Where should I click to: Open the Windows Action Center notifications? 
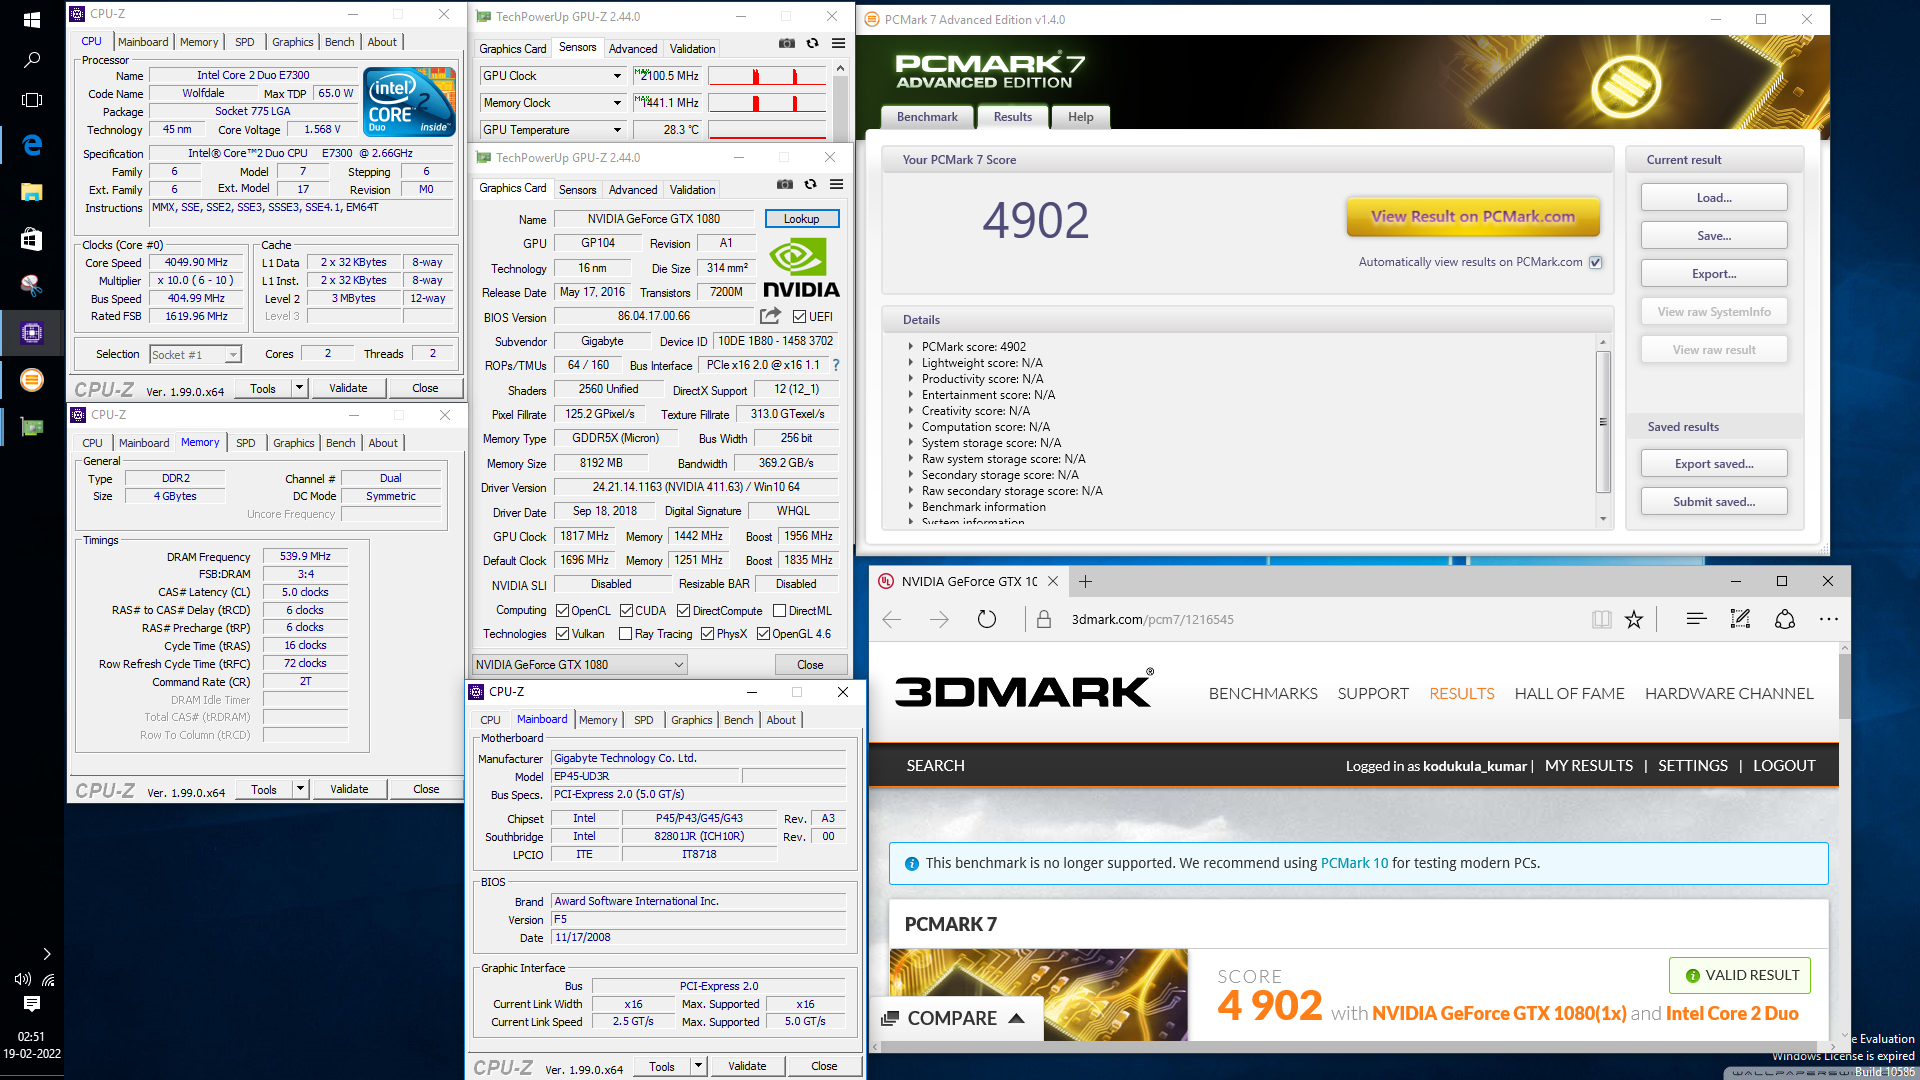[32, 1004]
